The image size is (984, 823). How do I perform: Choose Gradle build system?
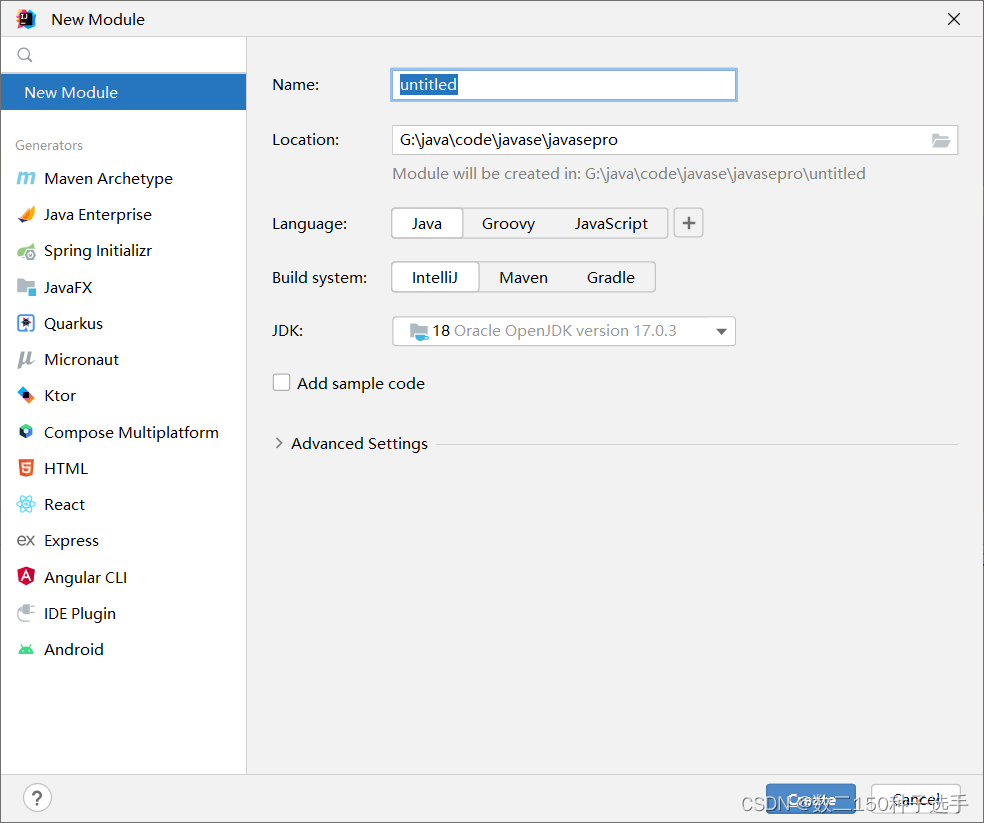click(x=611, y=277)
